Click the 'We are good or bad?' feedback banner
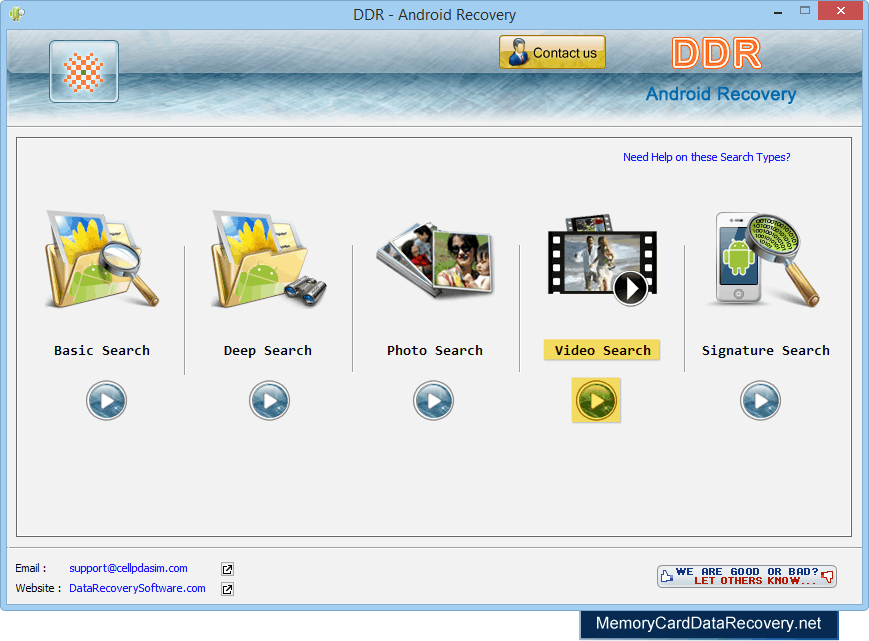This screenshot has width=869, height=641. click(x=747, y=576)
